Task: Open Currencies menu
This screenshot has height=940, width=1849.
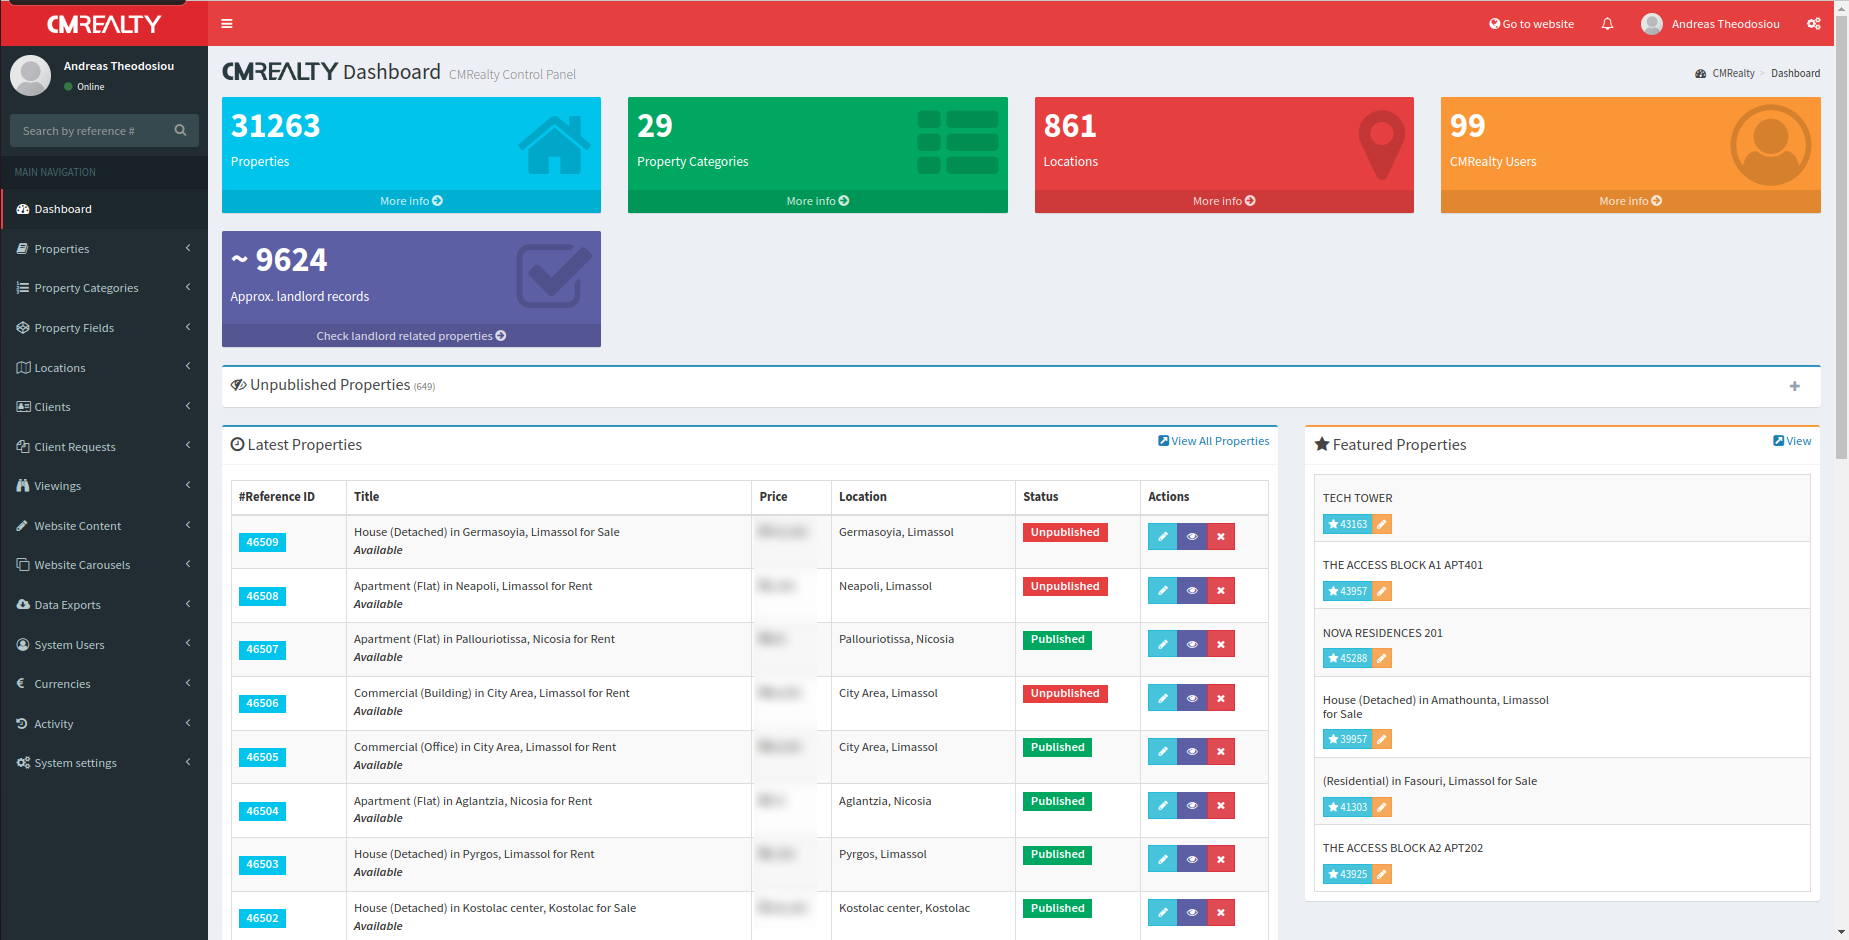Action: coord(104,684)
